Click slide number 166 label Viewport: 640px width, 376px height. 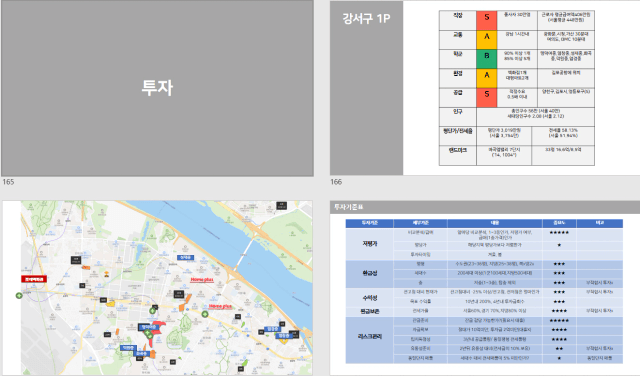point(336,182)
